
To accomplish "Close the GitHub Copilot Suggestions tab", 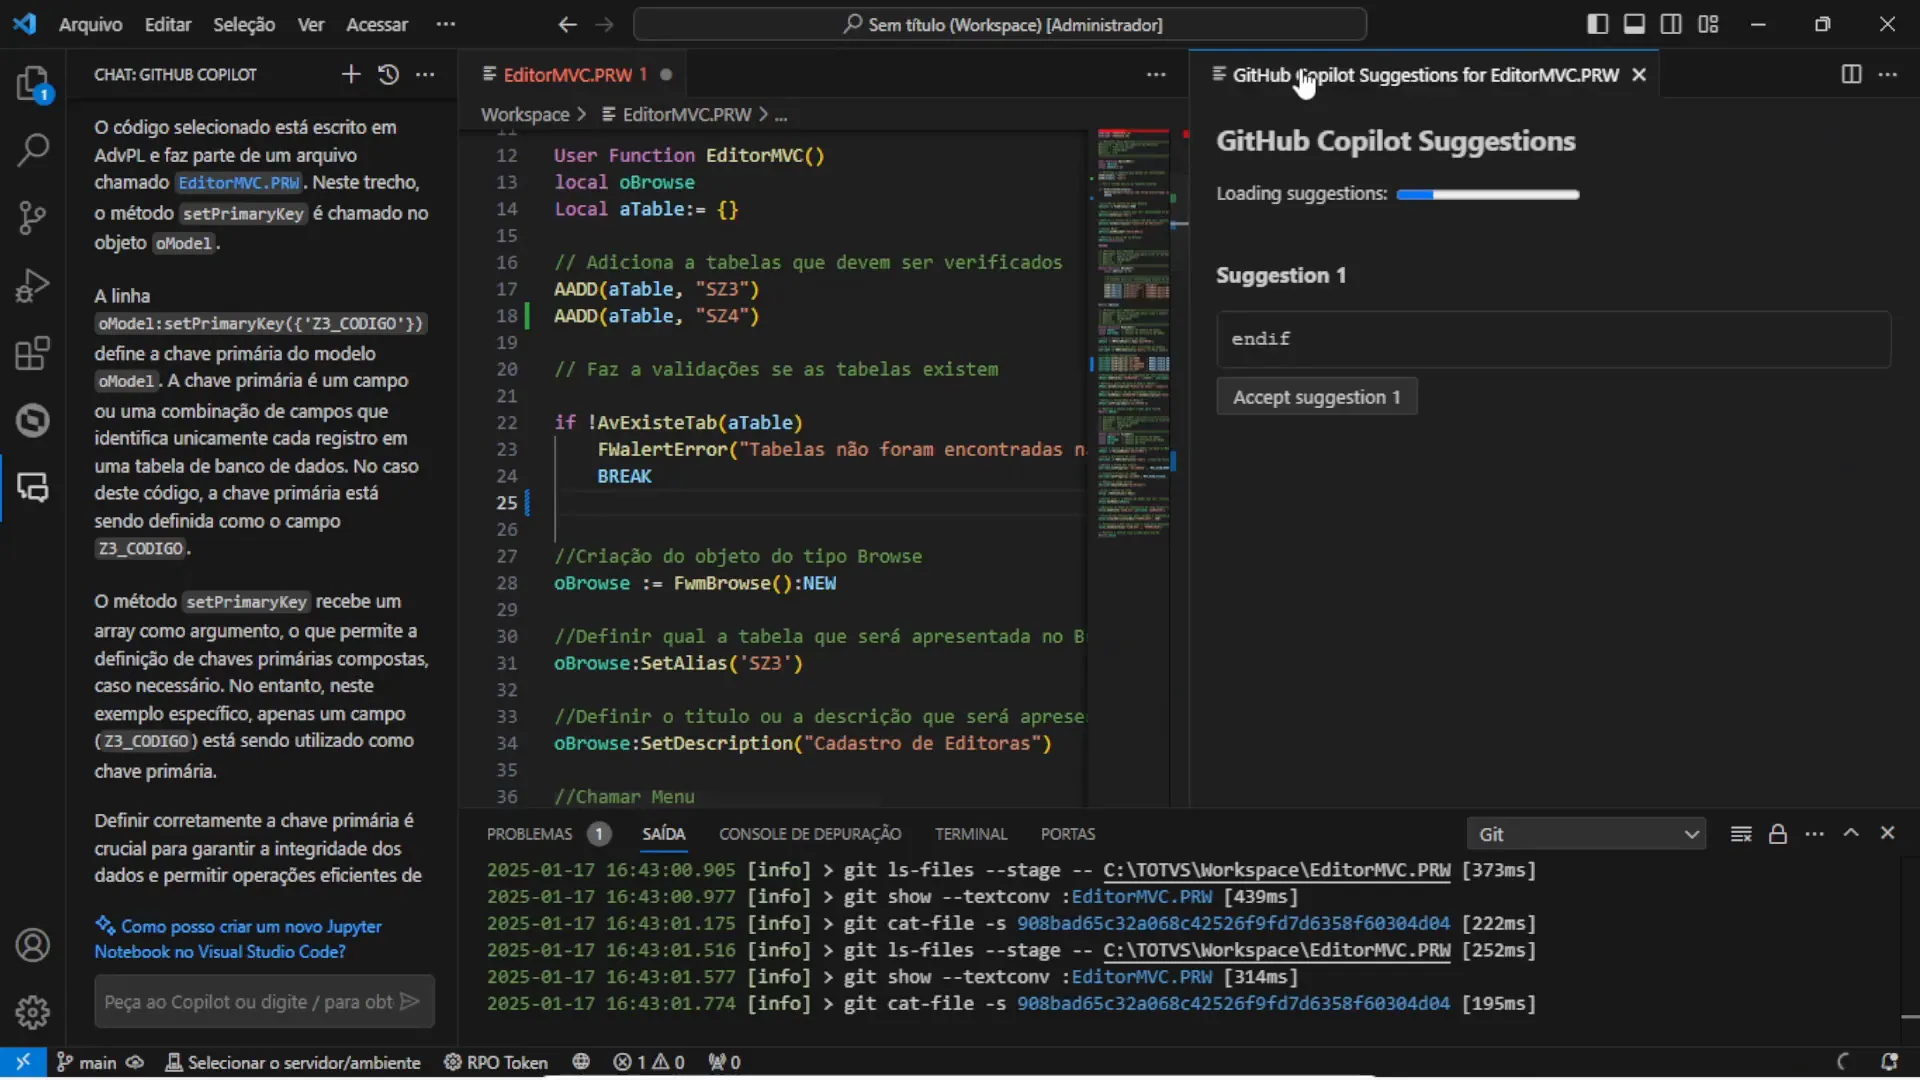I will tap(1639, 75).
